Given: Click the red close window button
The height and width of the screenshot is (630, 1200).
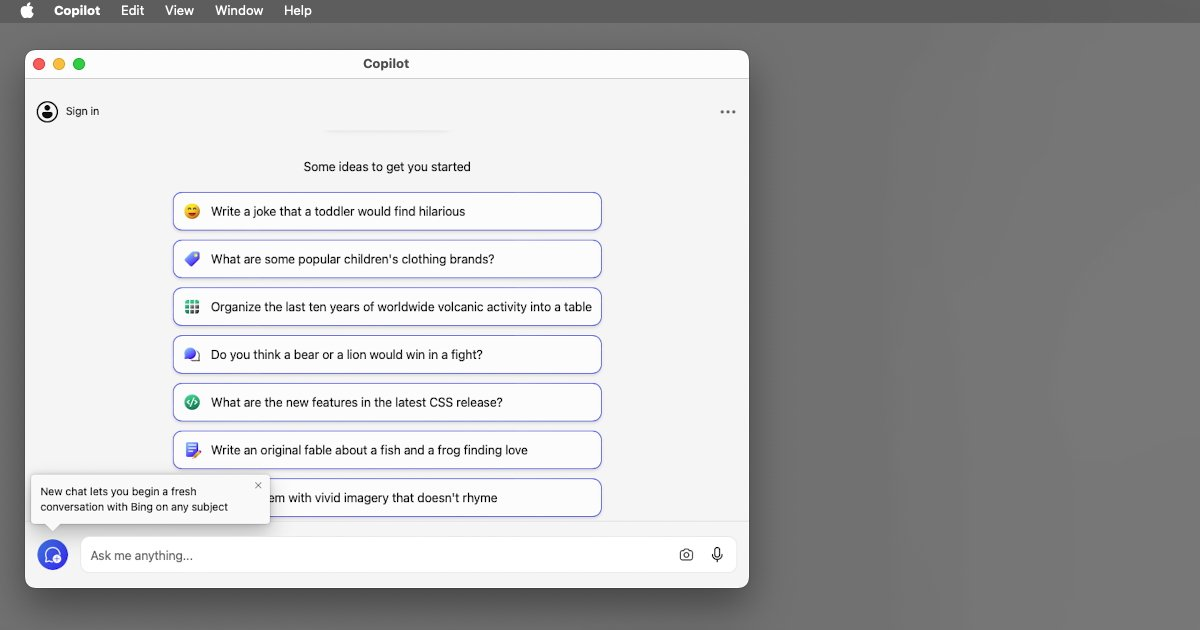Looking at the screenshot, I should (x=39, y=64).
